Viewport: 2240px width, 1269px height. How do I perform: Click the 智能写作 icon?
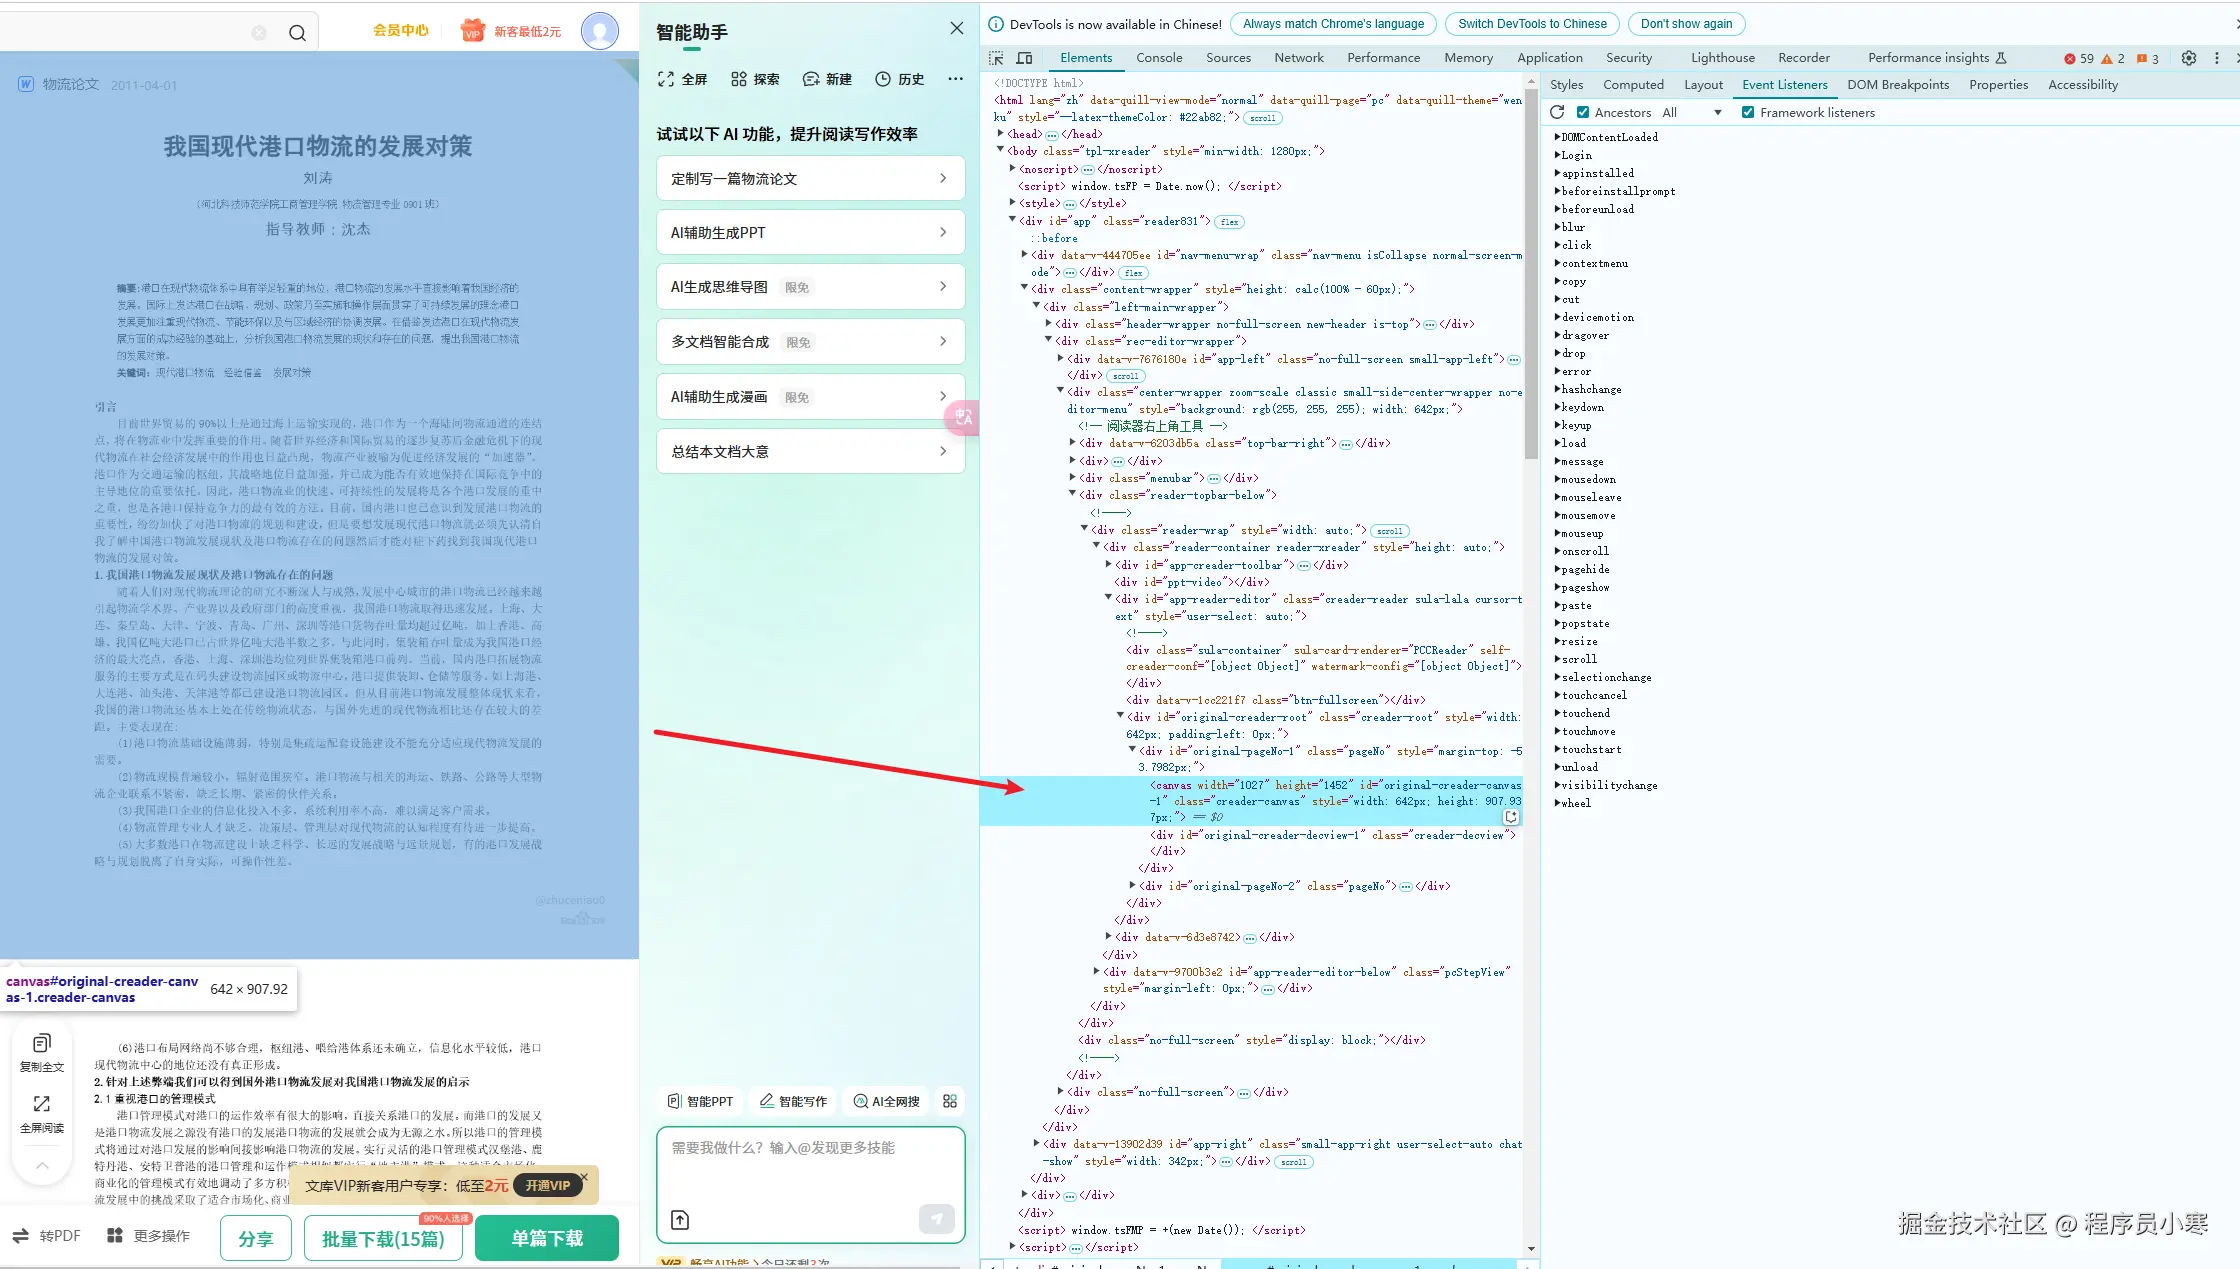791,1101
